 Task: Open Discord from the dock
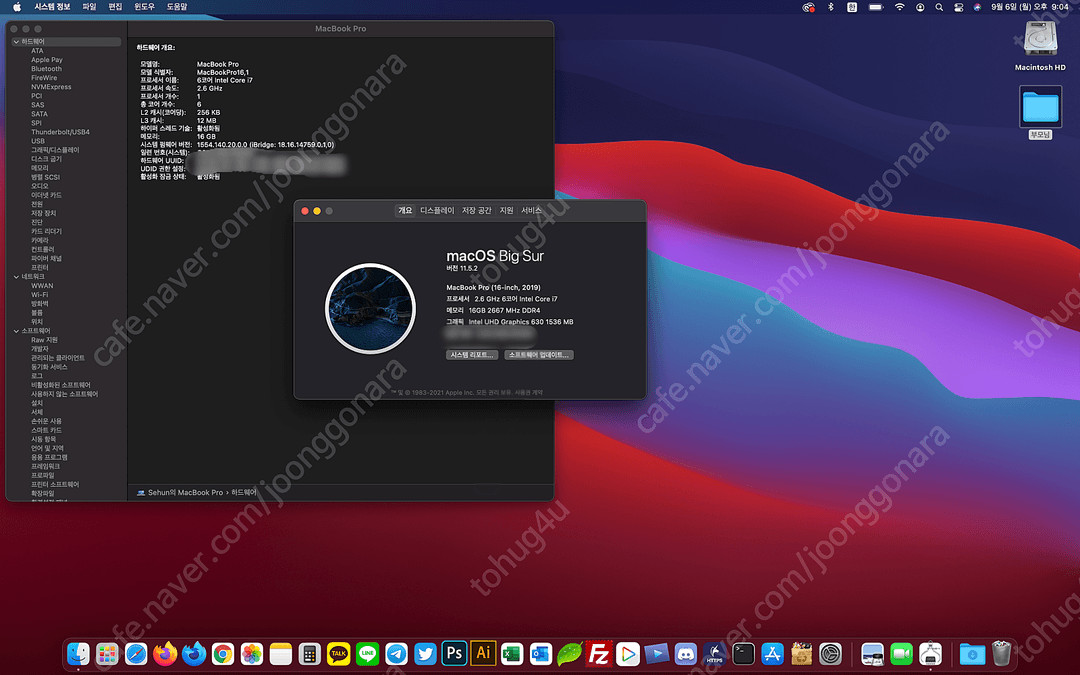click(686, 654)
